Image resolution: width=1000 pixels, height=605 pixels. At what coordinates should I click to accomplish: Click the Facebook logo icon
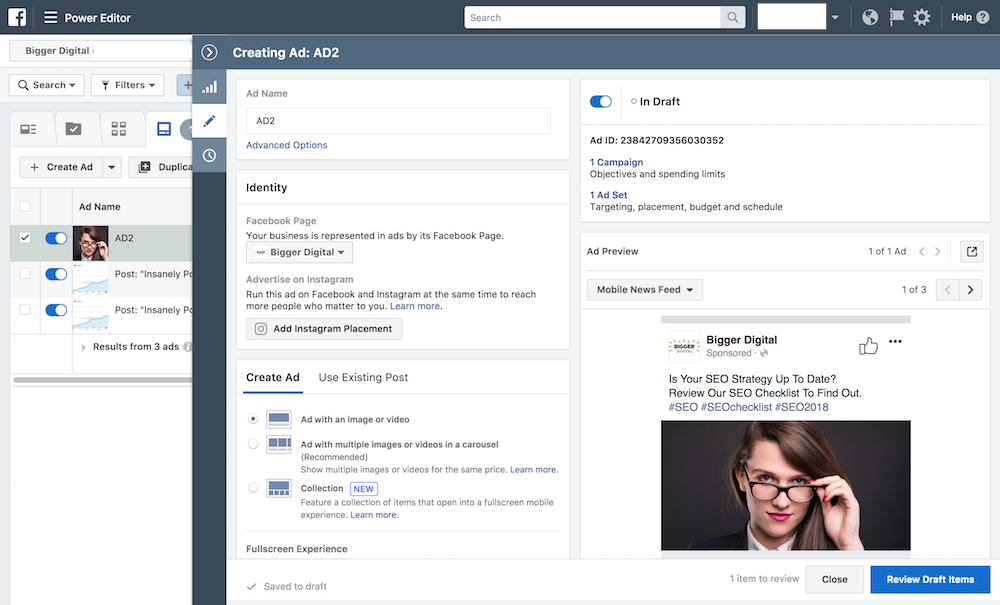[17, 17]
